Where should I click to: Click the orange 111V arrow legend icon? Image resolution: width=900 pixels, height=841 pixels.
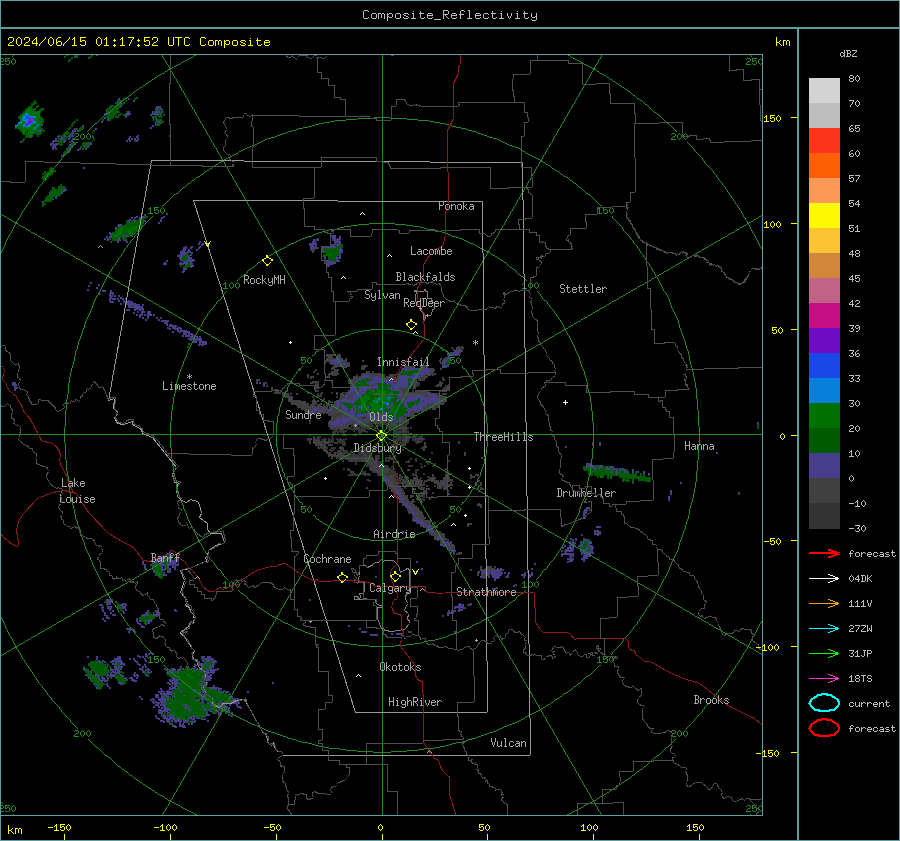coord(824,603)
